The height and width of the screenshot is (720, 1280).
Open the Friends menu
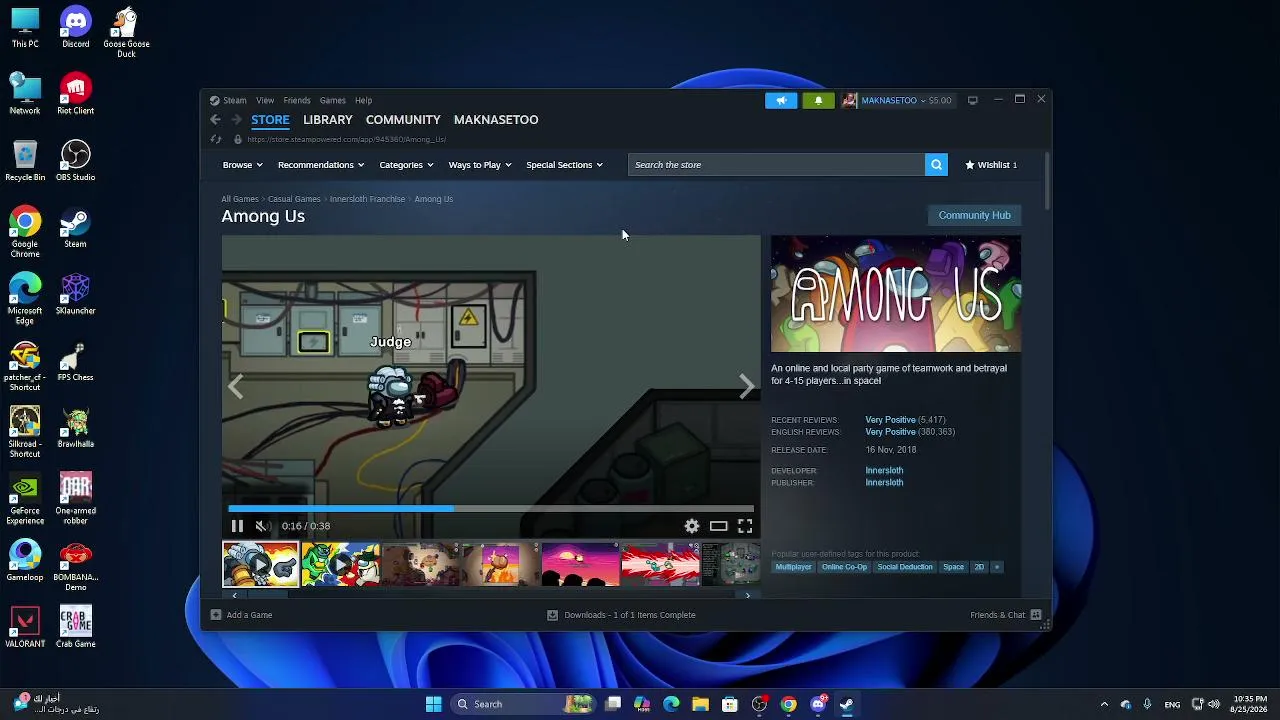(297, 100)
